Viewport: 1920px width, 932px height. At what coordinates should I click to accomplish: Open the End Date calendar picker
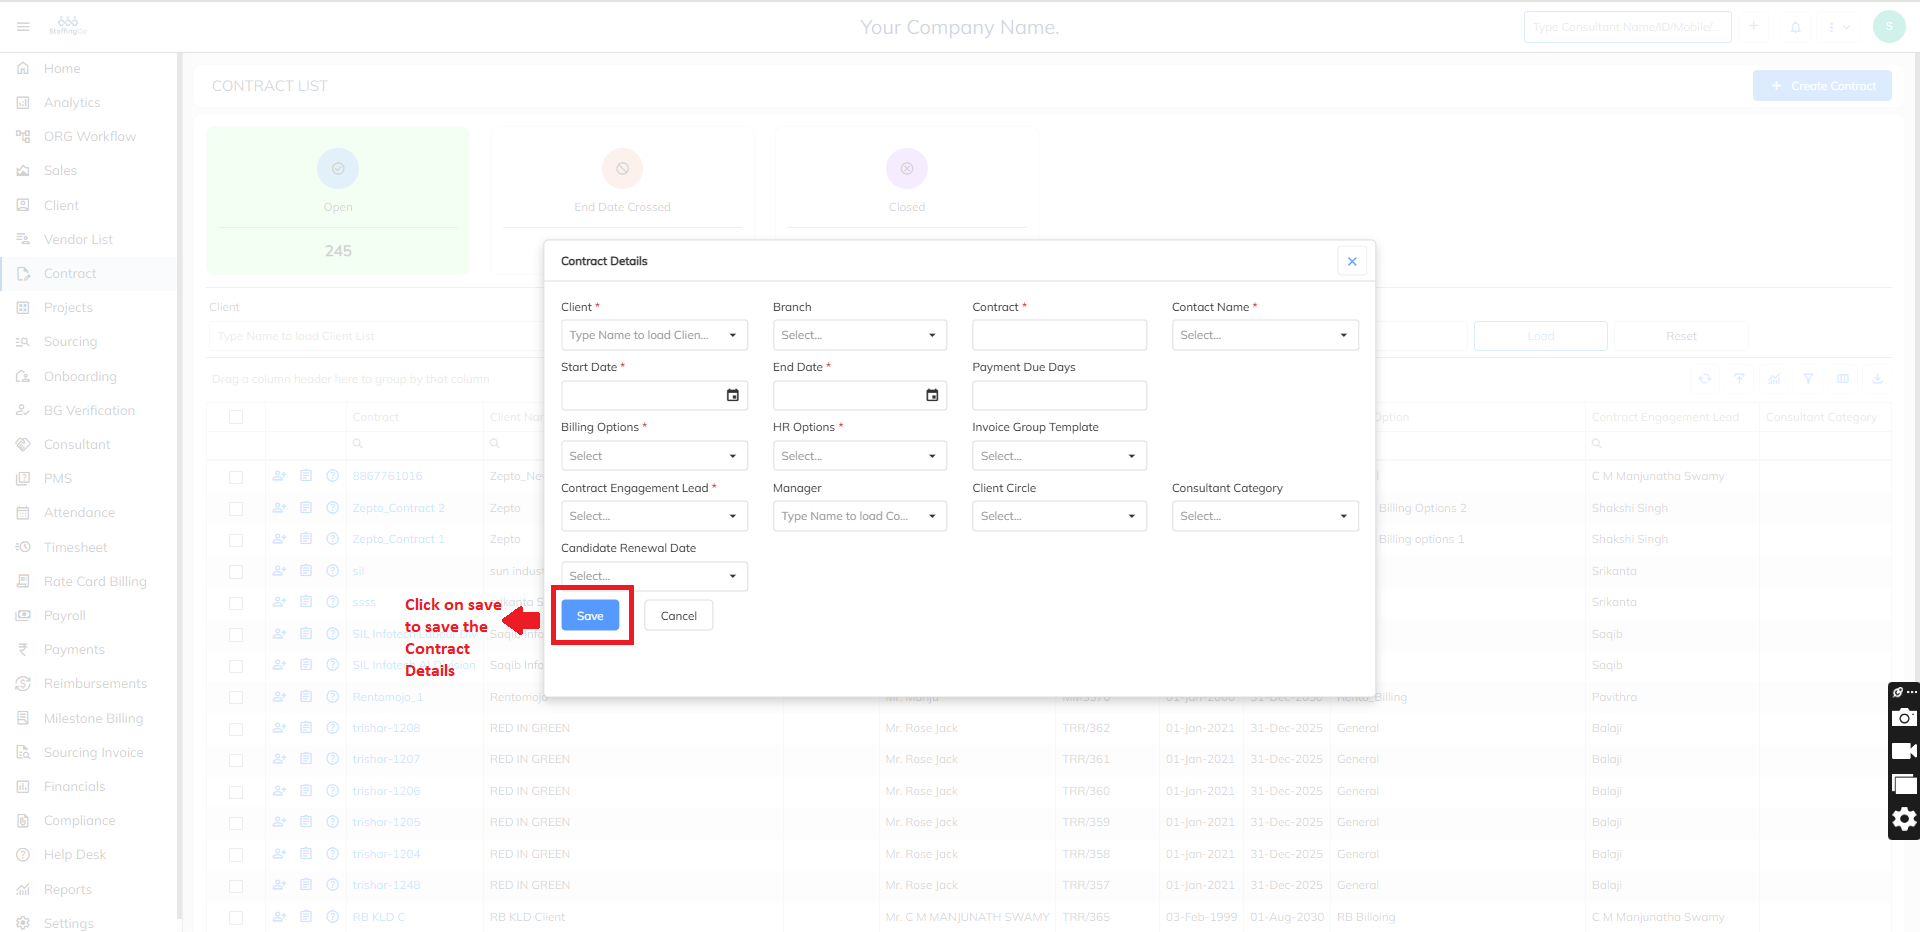coord(932,395)
